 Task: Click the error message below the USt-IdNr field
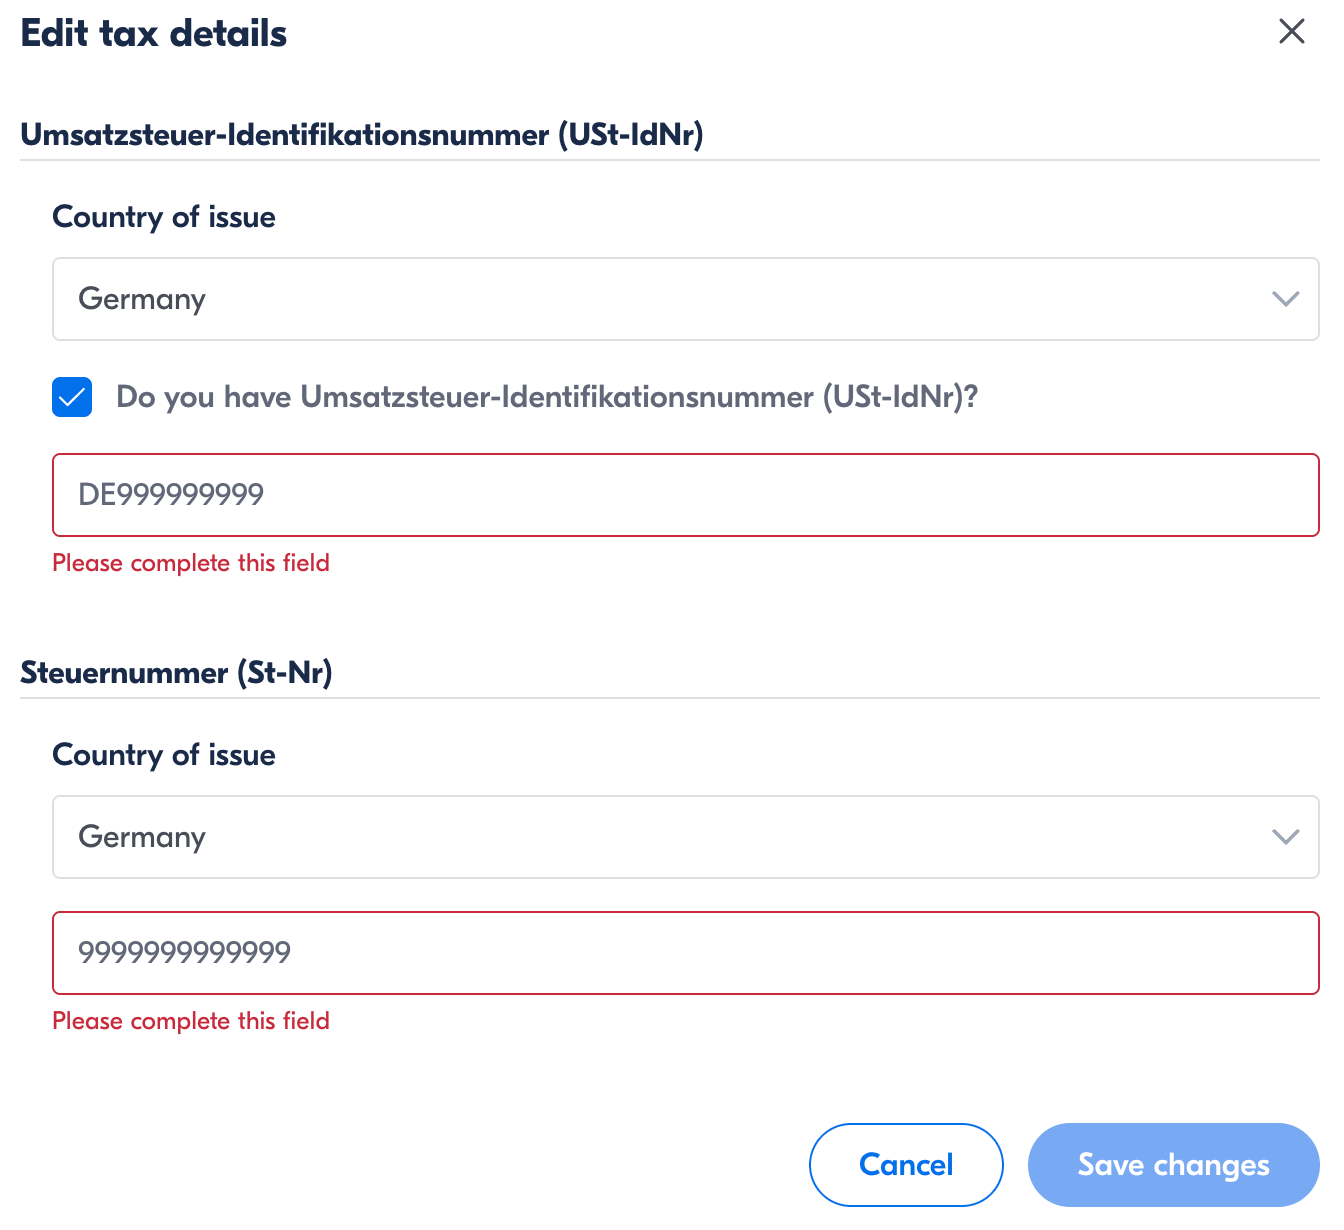pos(191,563)
